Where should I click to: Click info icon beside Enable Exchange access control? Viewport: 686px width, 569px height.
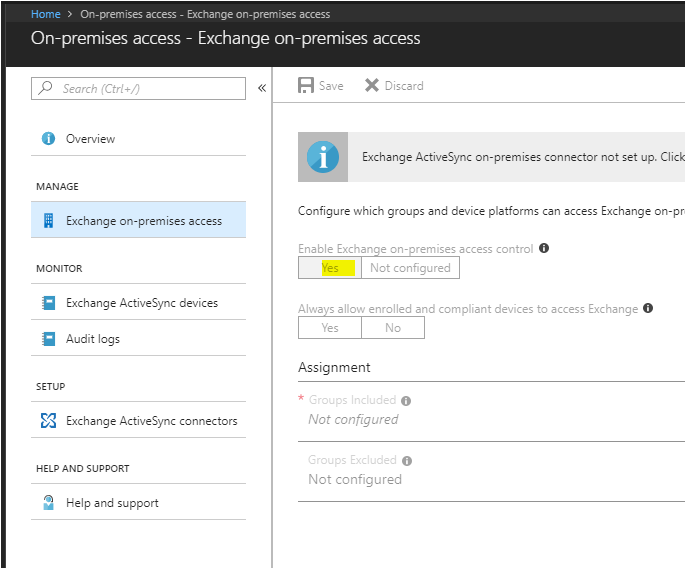click(x=544, y=248)
